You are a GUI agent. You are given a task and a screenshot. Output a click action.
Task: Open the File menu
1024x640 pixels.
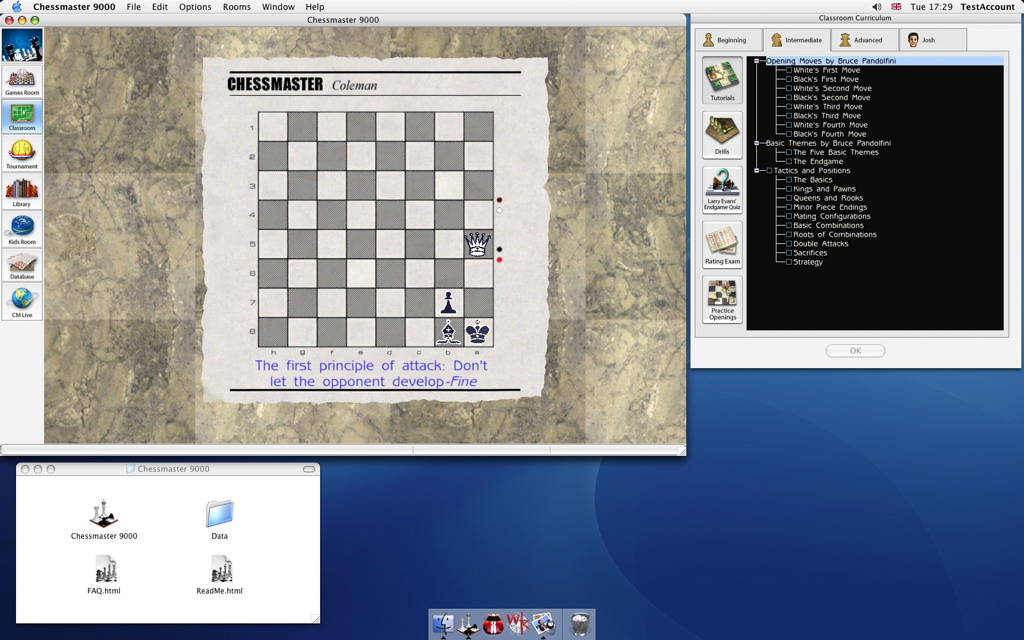(x=133, y=7)
